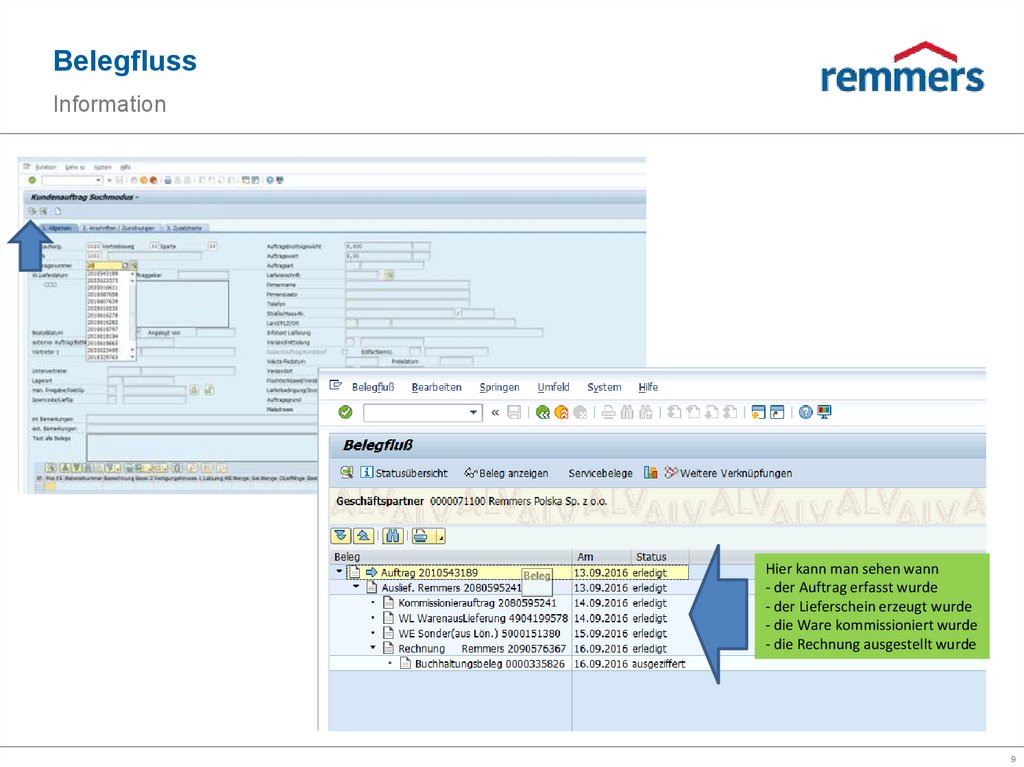The width and height of the screenshot is (1024, 767).
Task: Click the 'ausgeziffert' status text
Action: [x=658, y=664]
